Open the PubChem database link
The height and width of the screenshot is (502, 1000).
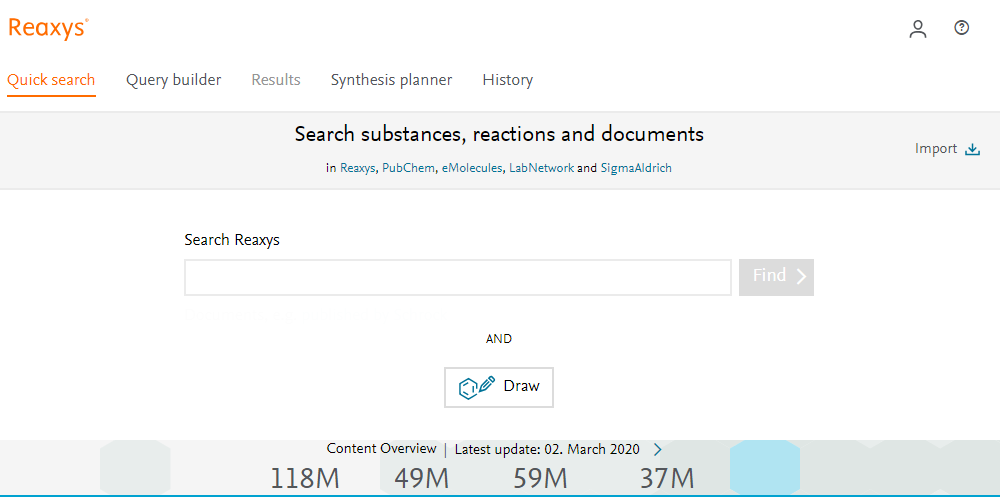pos(408,169)
